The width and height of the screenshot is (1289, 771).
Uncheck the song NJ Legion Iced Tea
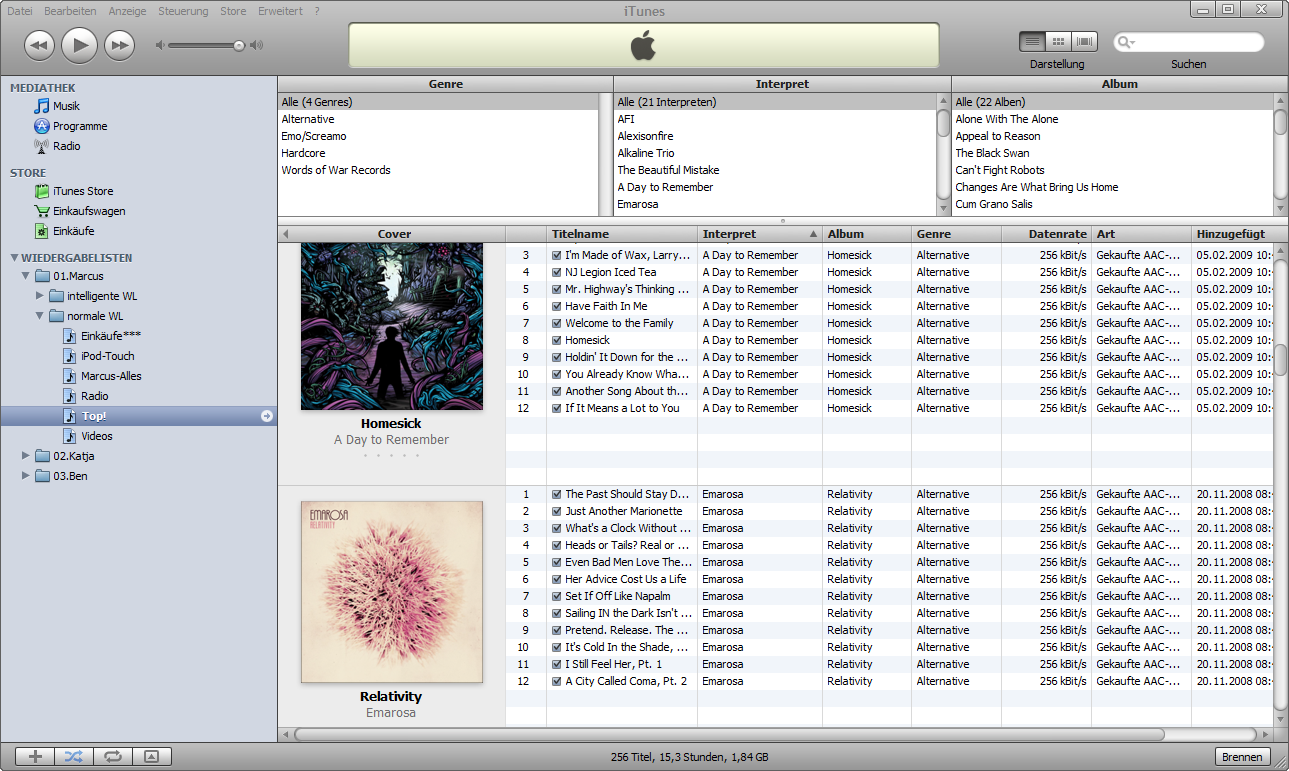point(557,272)
